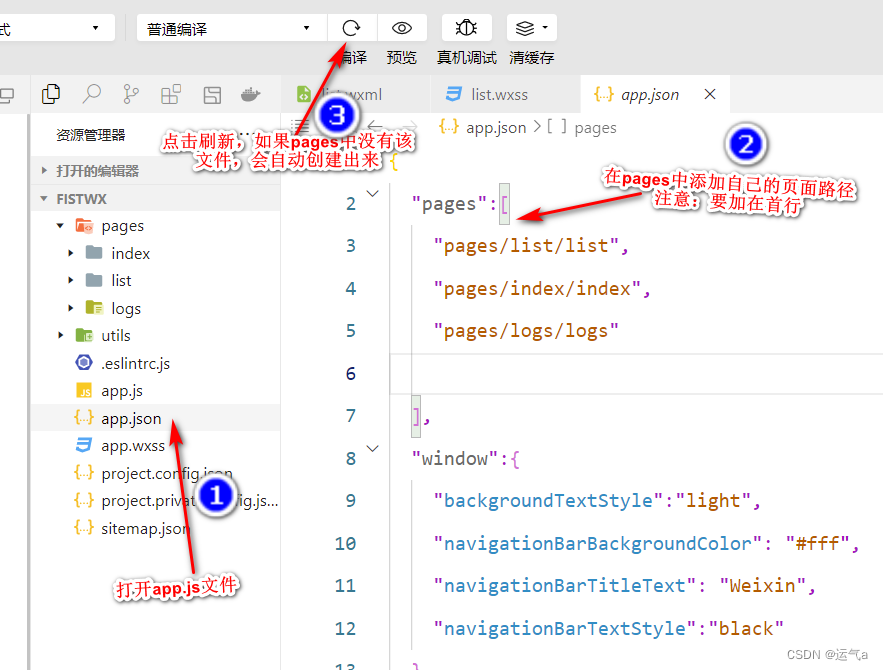Click the 真机调试 label
Image resolution: width=883 pixels, height=670 pixels.
click(x=466, y=57)
